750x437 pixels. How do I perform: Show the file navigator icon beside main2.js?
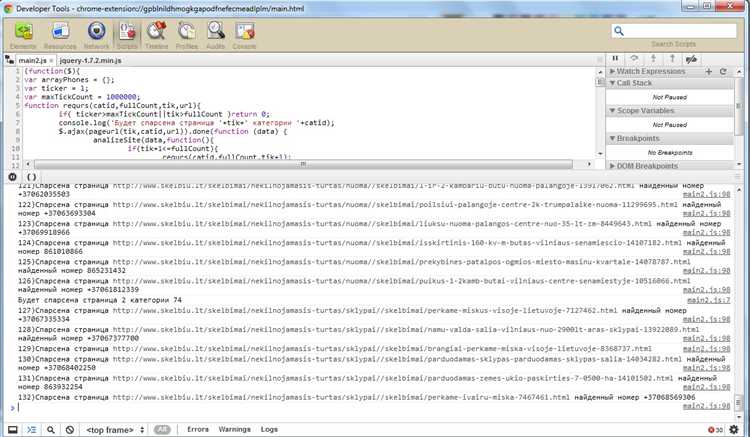click(x=9, y=60)
